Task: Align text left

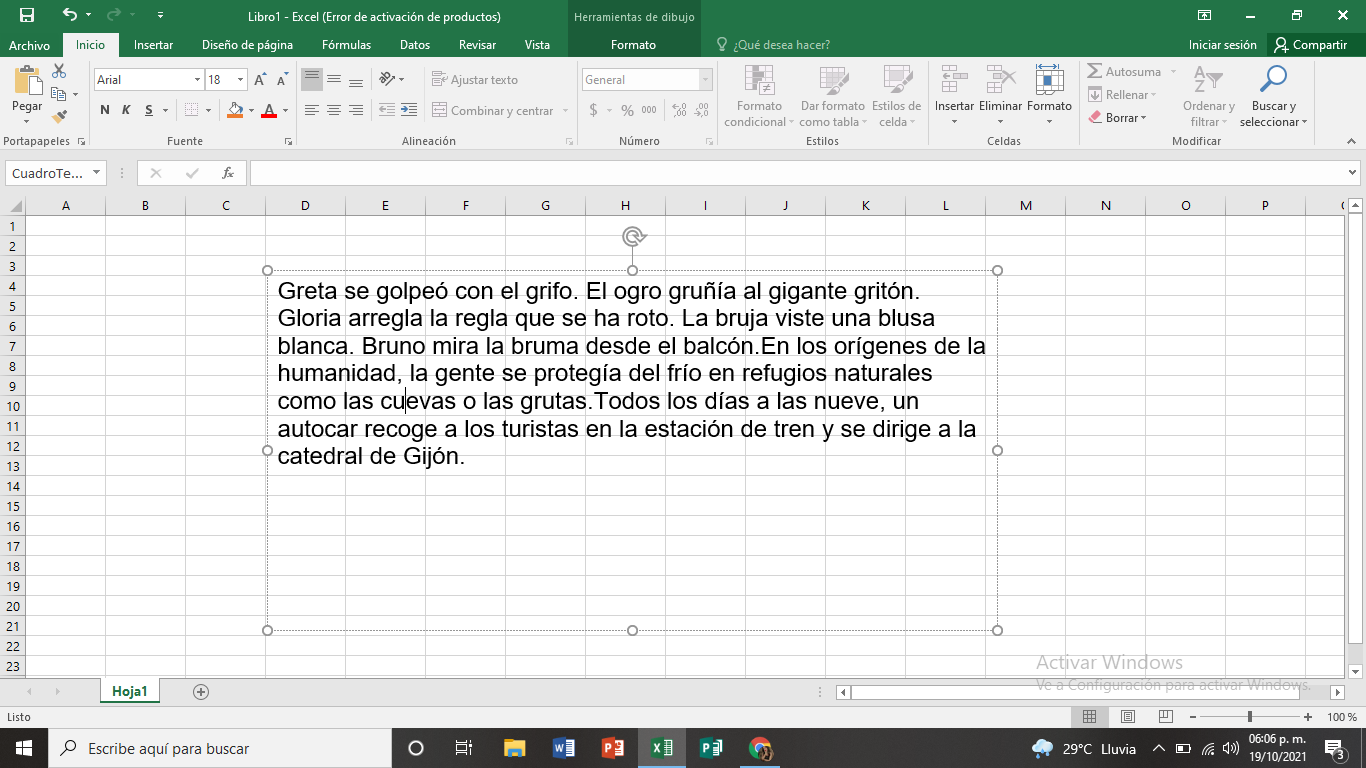Action: [x=312, y=110]
